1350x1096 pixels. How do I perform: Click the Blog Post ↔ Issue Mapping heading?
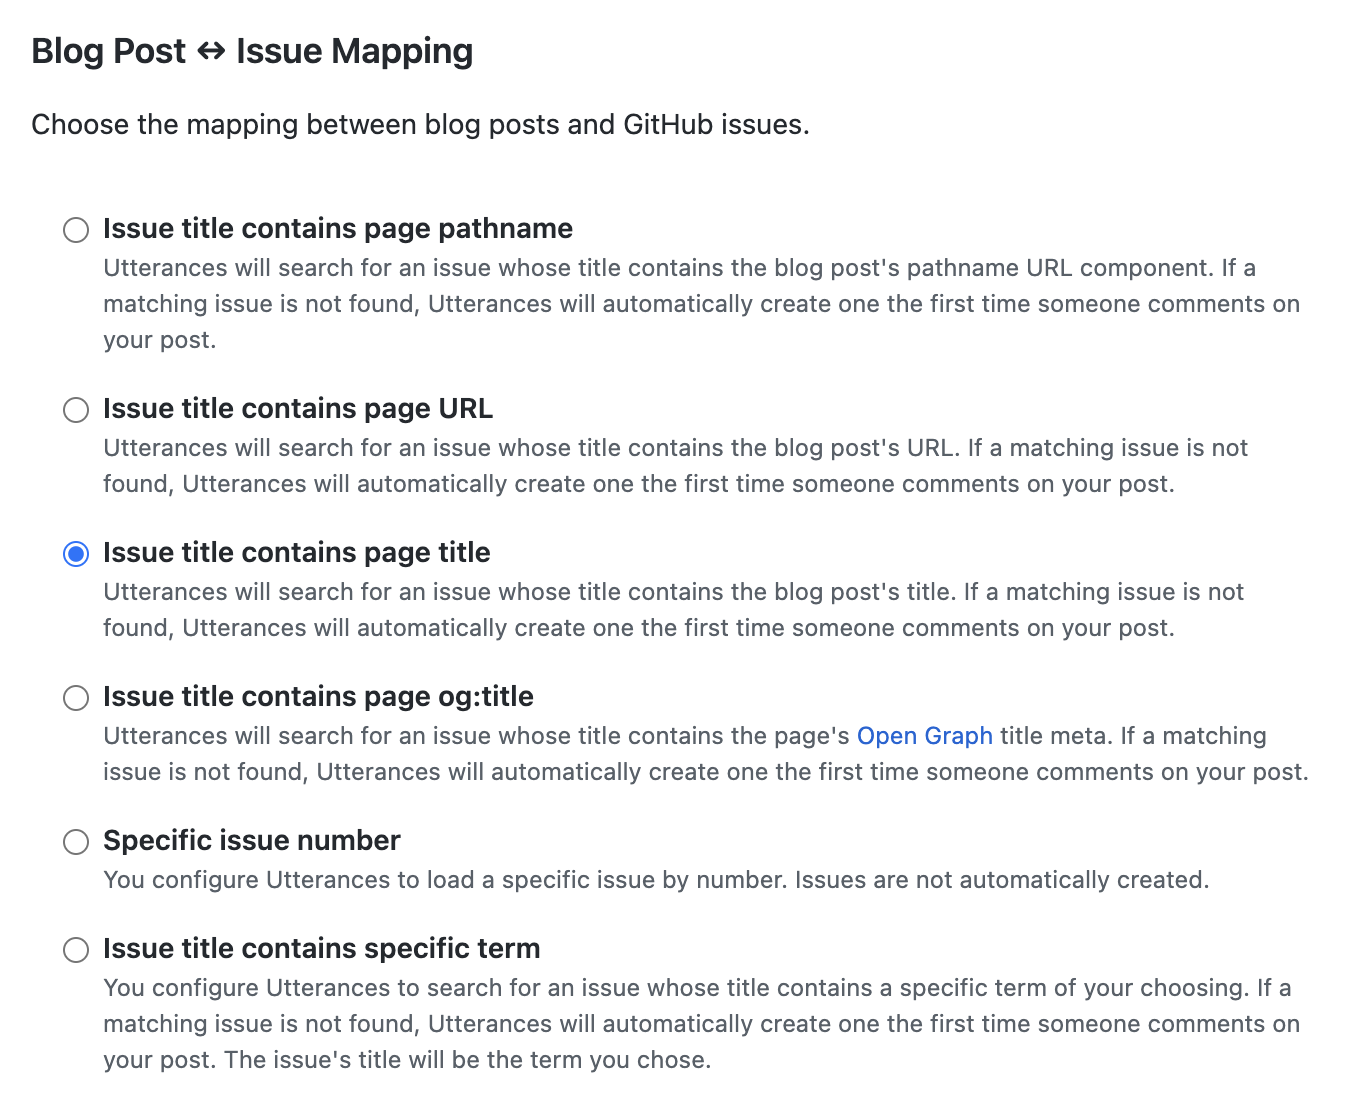[252, 51]
